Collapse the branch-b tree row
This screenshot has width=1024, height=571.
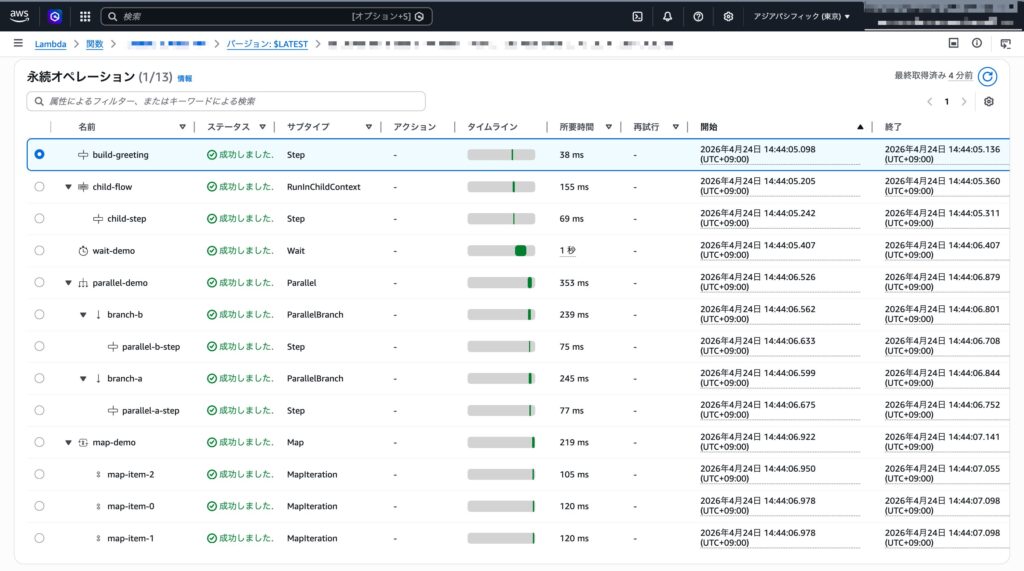pos(83,315)
